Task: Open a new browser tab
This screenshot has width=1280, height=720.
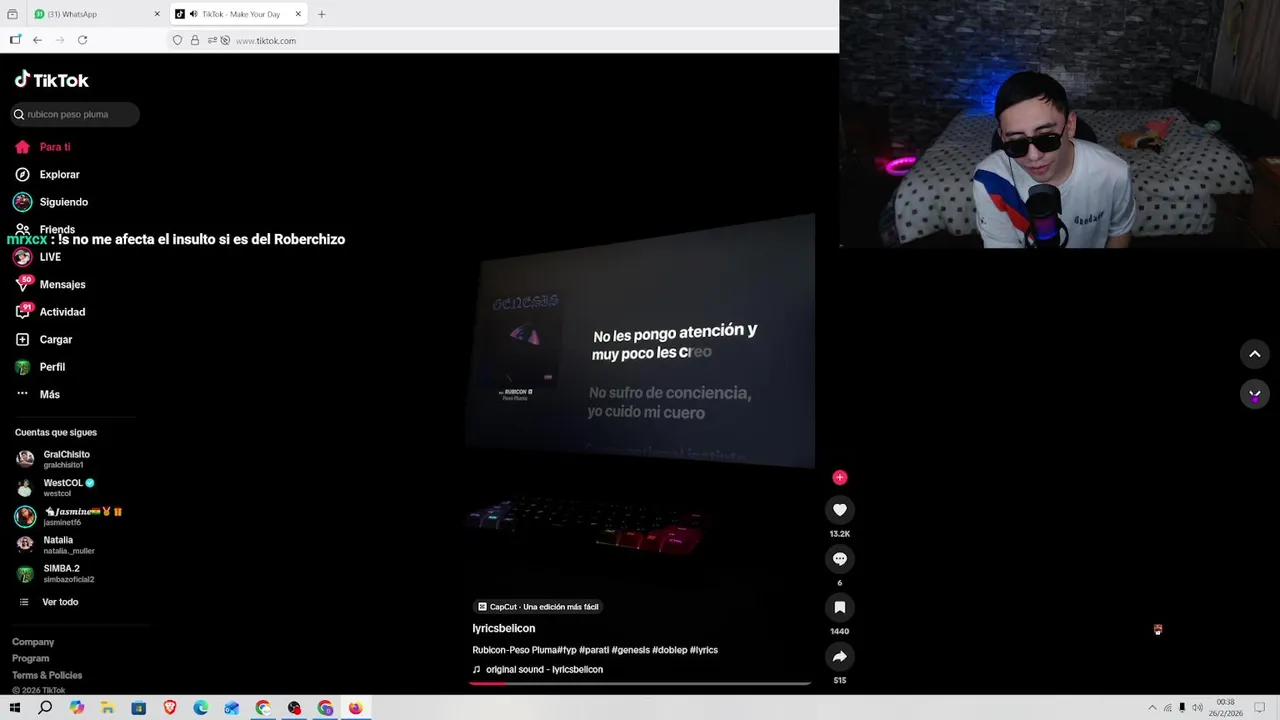Action: 321,14
